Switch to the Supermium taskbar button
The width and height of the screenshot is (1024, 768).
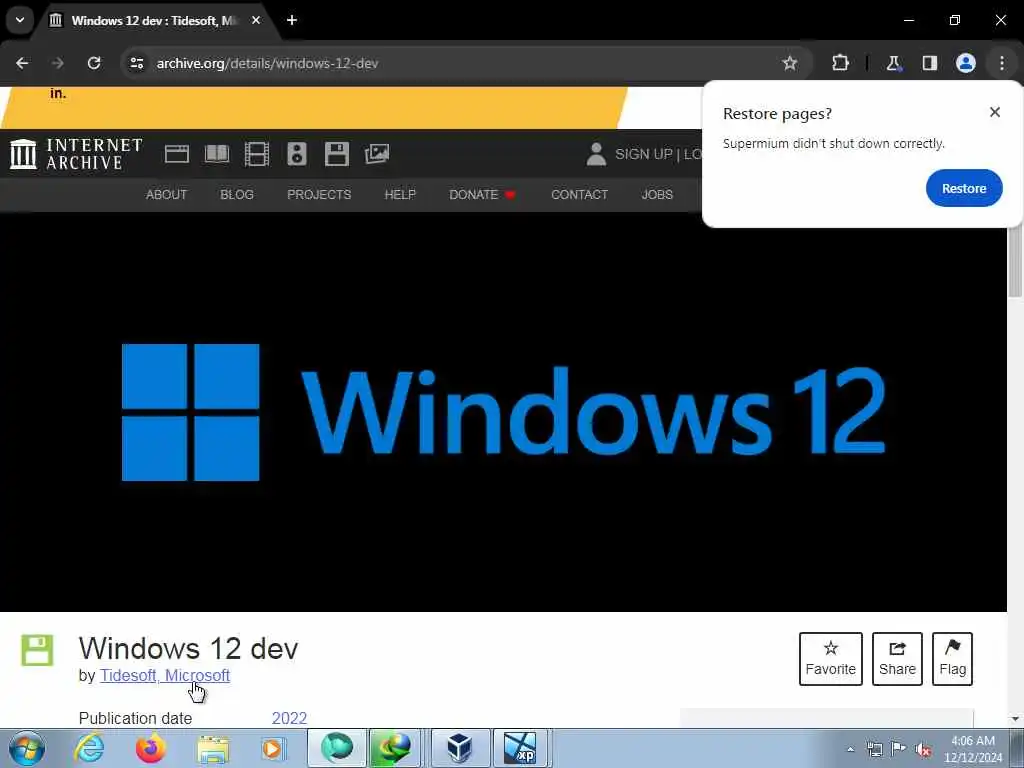(336, 748)
